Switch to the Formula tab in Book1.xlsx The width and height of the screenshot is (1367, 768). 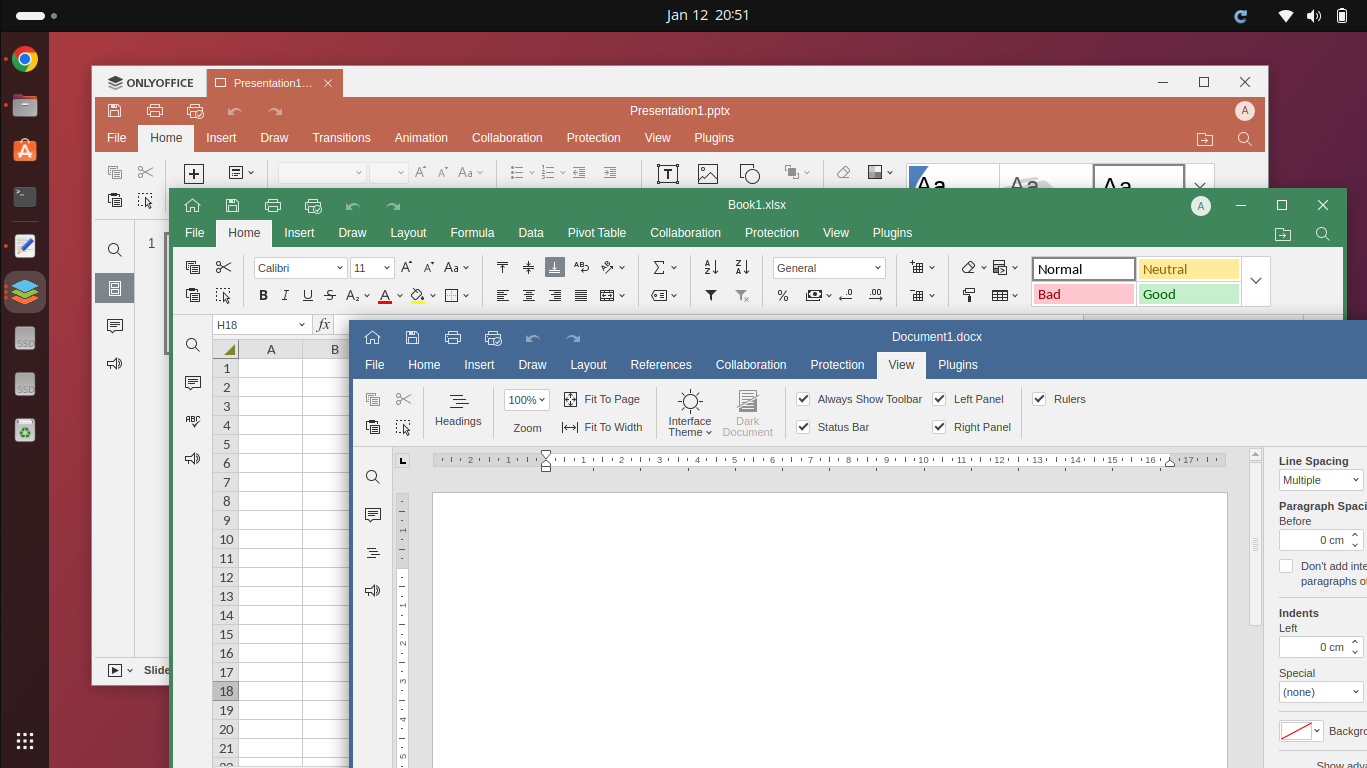tap(472, 232)
